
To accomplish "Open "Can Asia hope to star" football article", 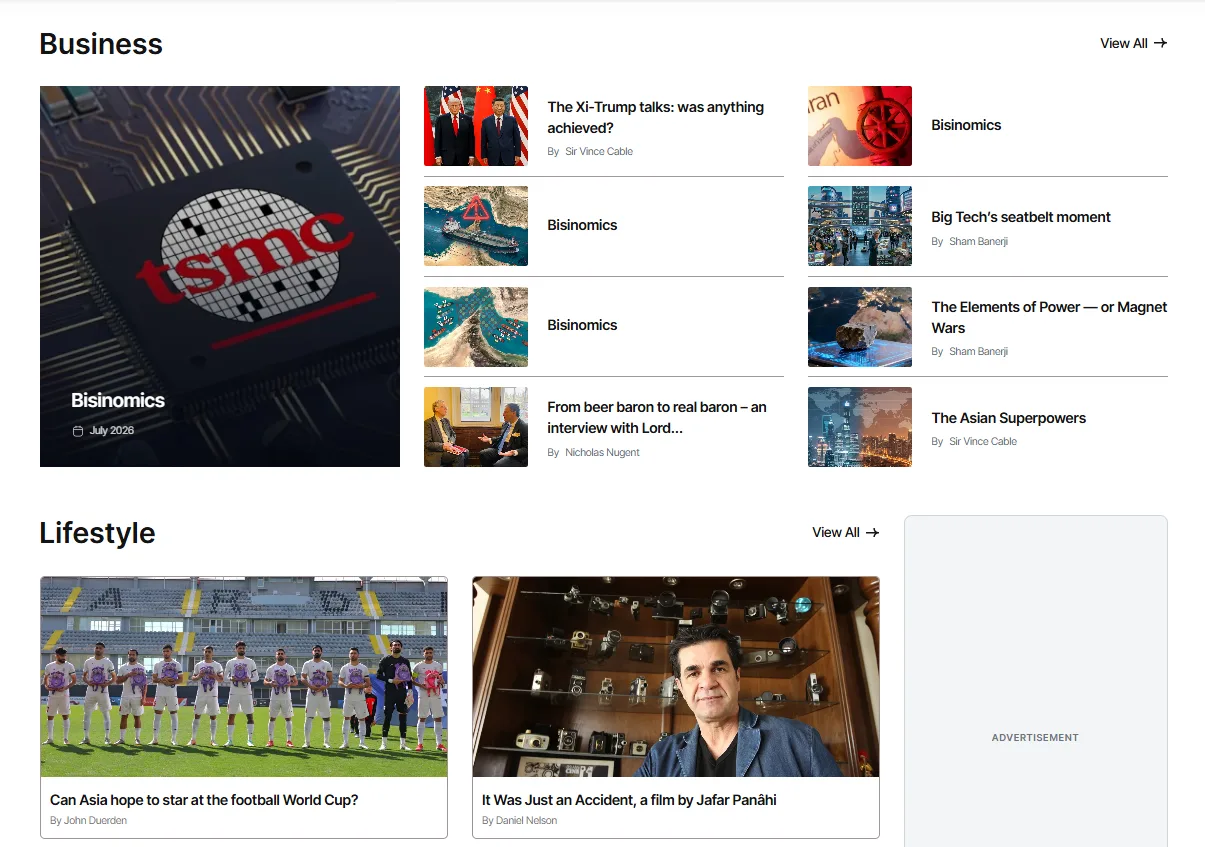I will click(x=204, y=800).
